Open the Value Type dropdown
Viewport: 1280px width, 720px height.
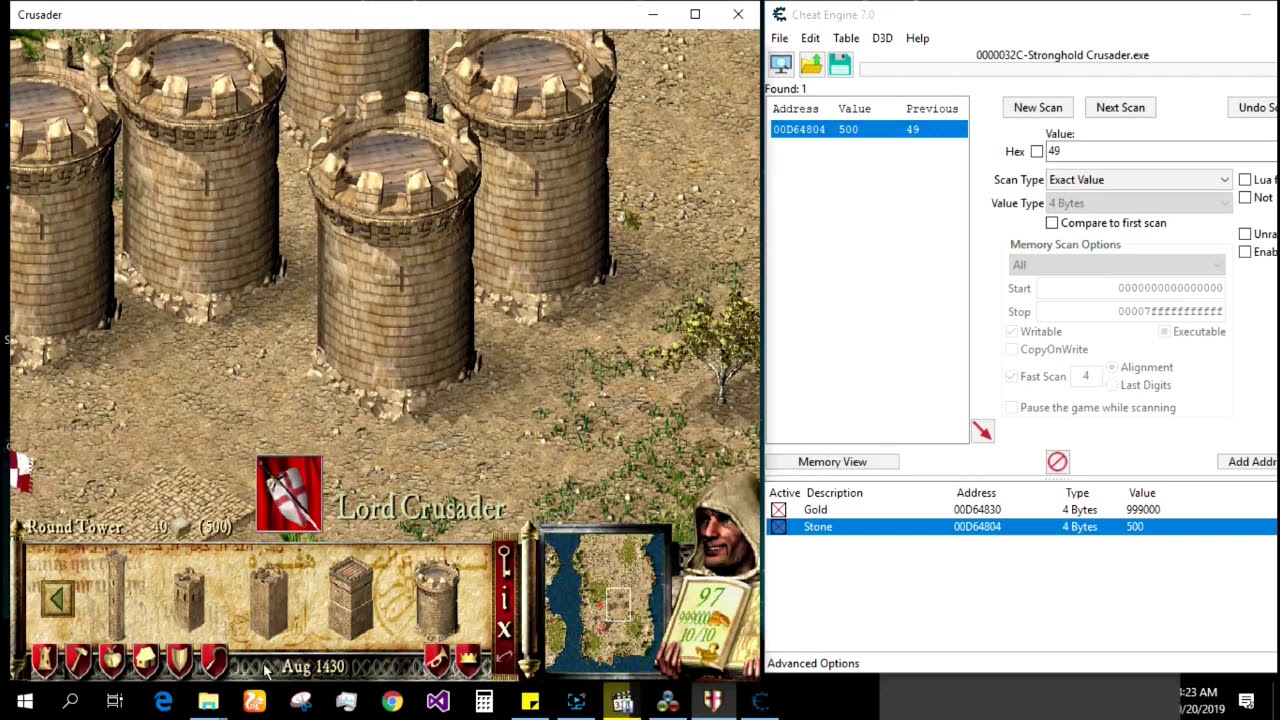click(x=1138, y=203)
